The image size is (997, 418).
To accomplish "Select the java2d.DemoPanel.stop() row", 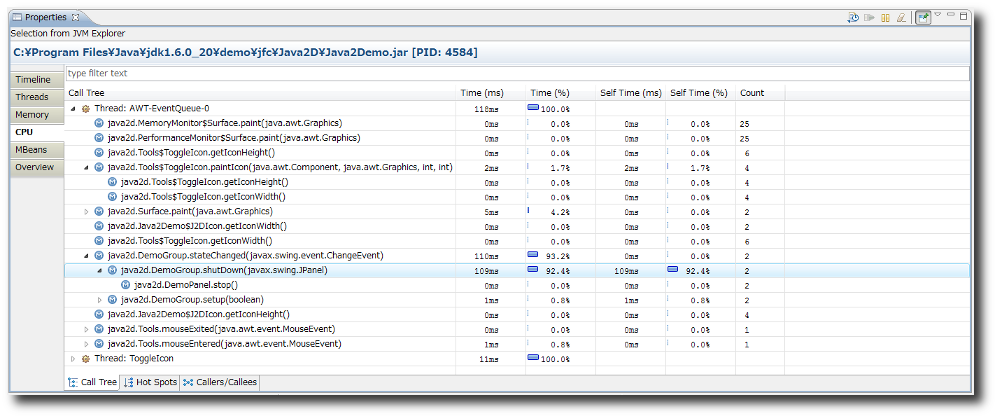I will point(518,285).
